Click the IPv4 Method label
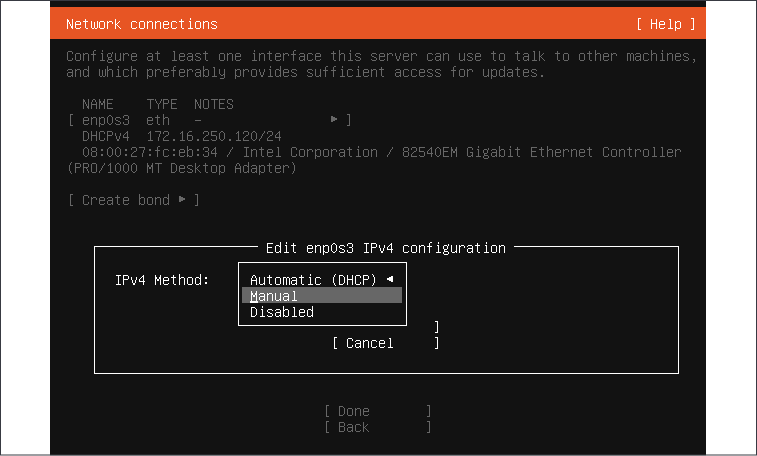Screen dimensions: 757x456 [162, 280]
